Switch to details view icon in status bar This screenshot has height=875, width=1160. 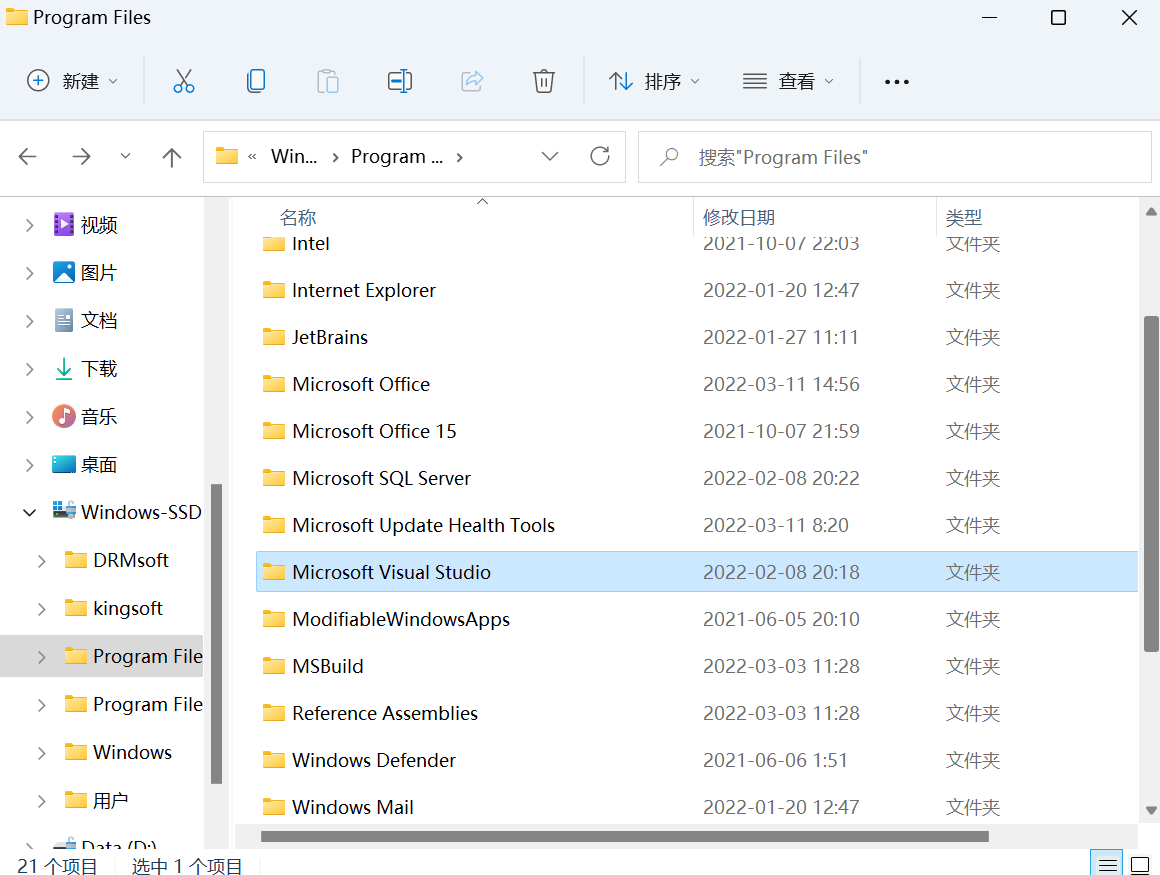1107,865
